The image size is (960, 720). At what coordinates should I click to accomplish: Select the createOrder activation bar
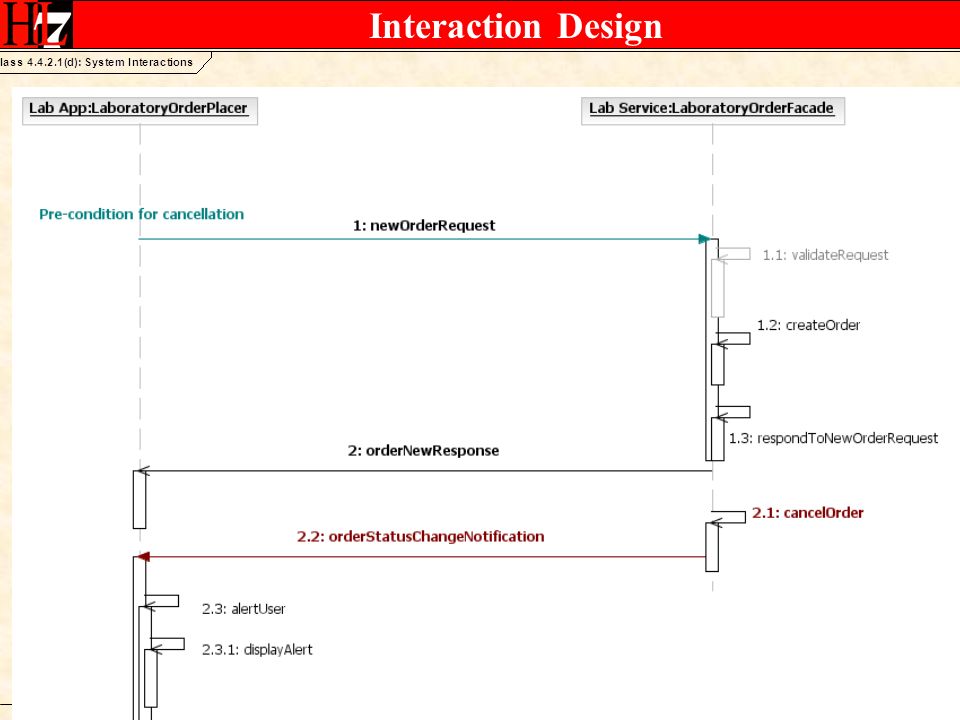pos(718,364)
